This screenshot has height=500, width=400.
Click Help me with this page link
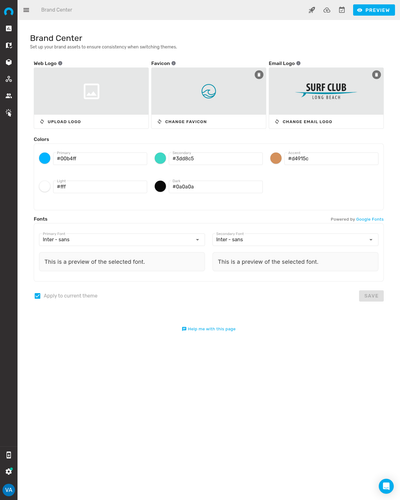pyautogui.click(x=209, y=329)
